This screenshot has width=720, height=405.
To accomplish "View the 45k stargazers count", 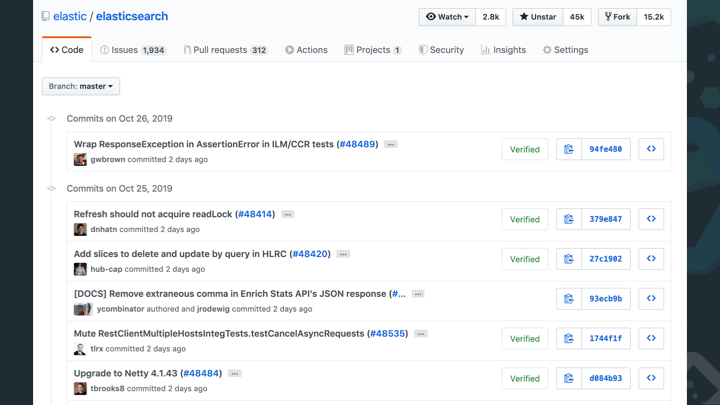I will (x=577, y=17).
